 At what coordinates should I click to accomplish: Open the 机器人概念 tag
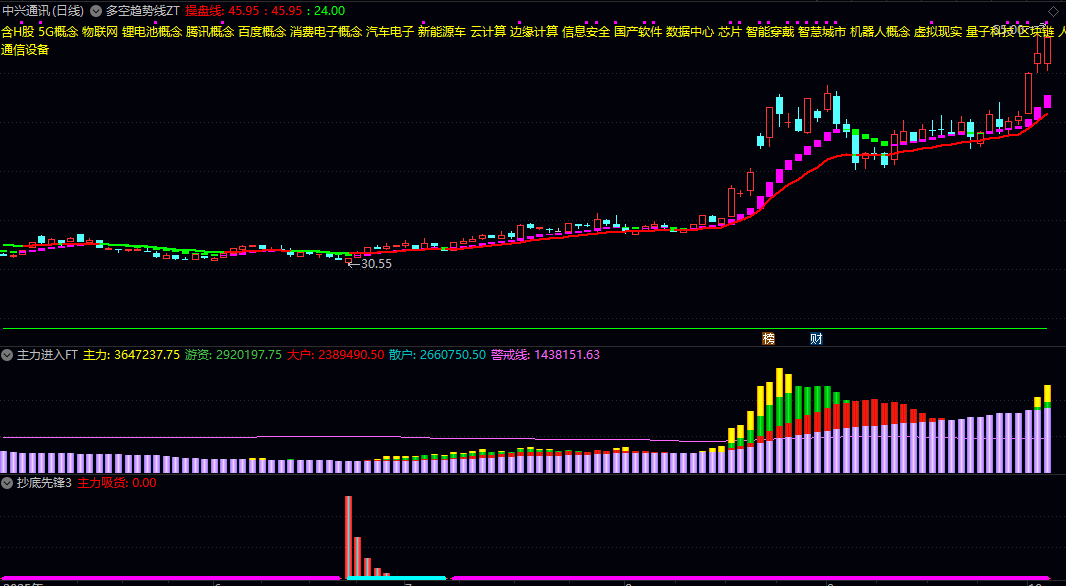(x=880, y=31)
